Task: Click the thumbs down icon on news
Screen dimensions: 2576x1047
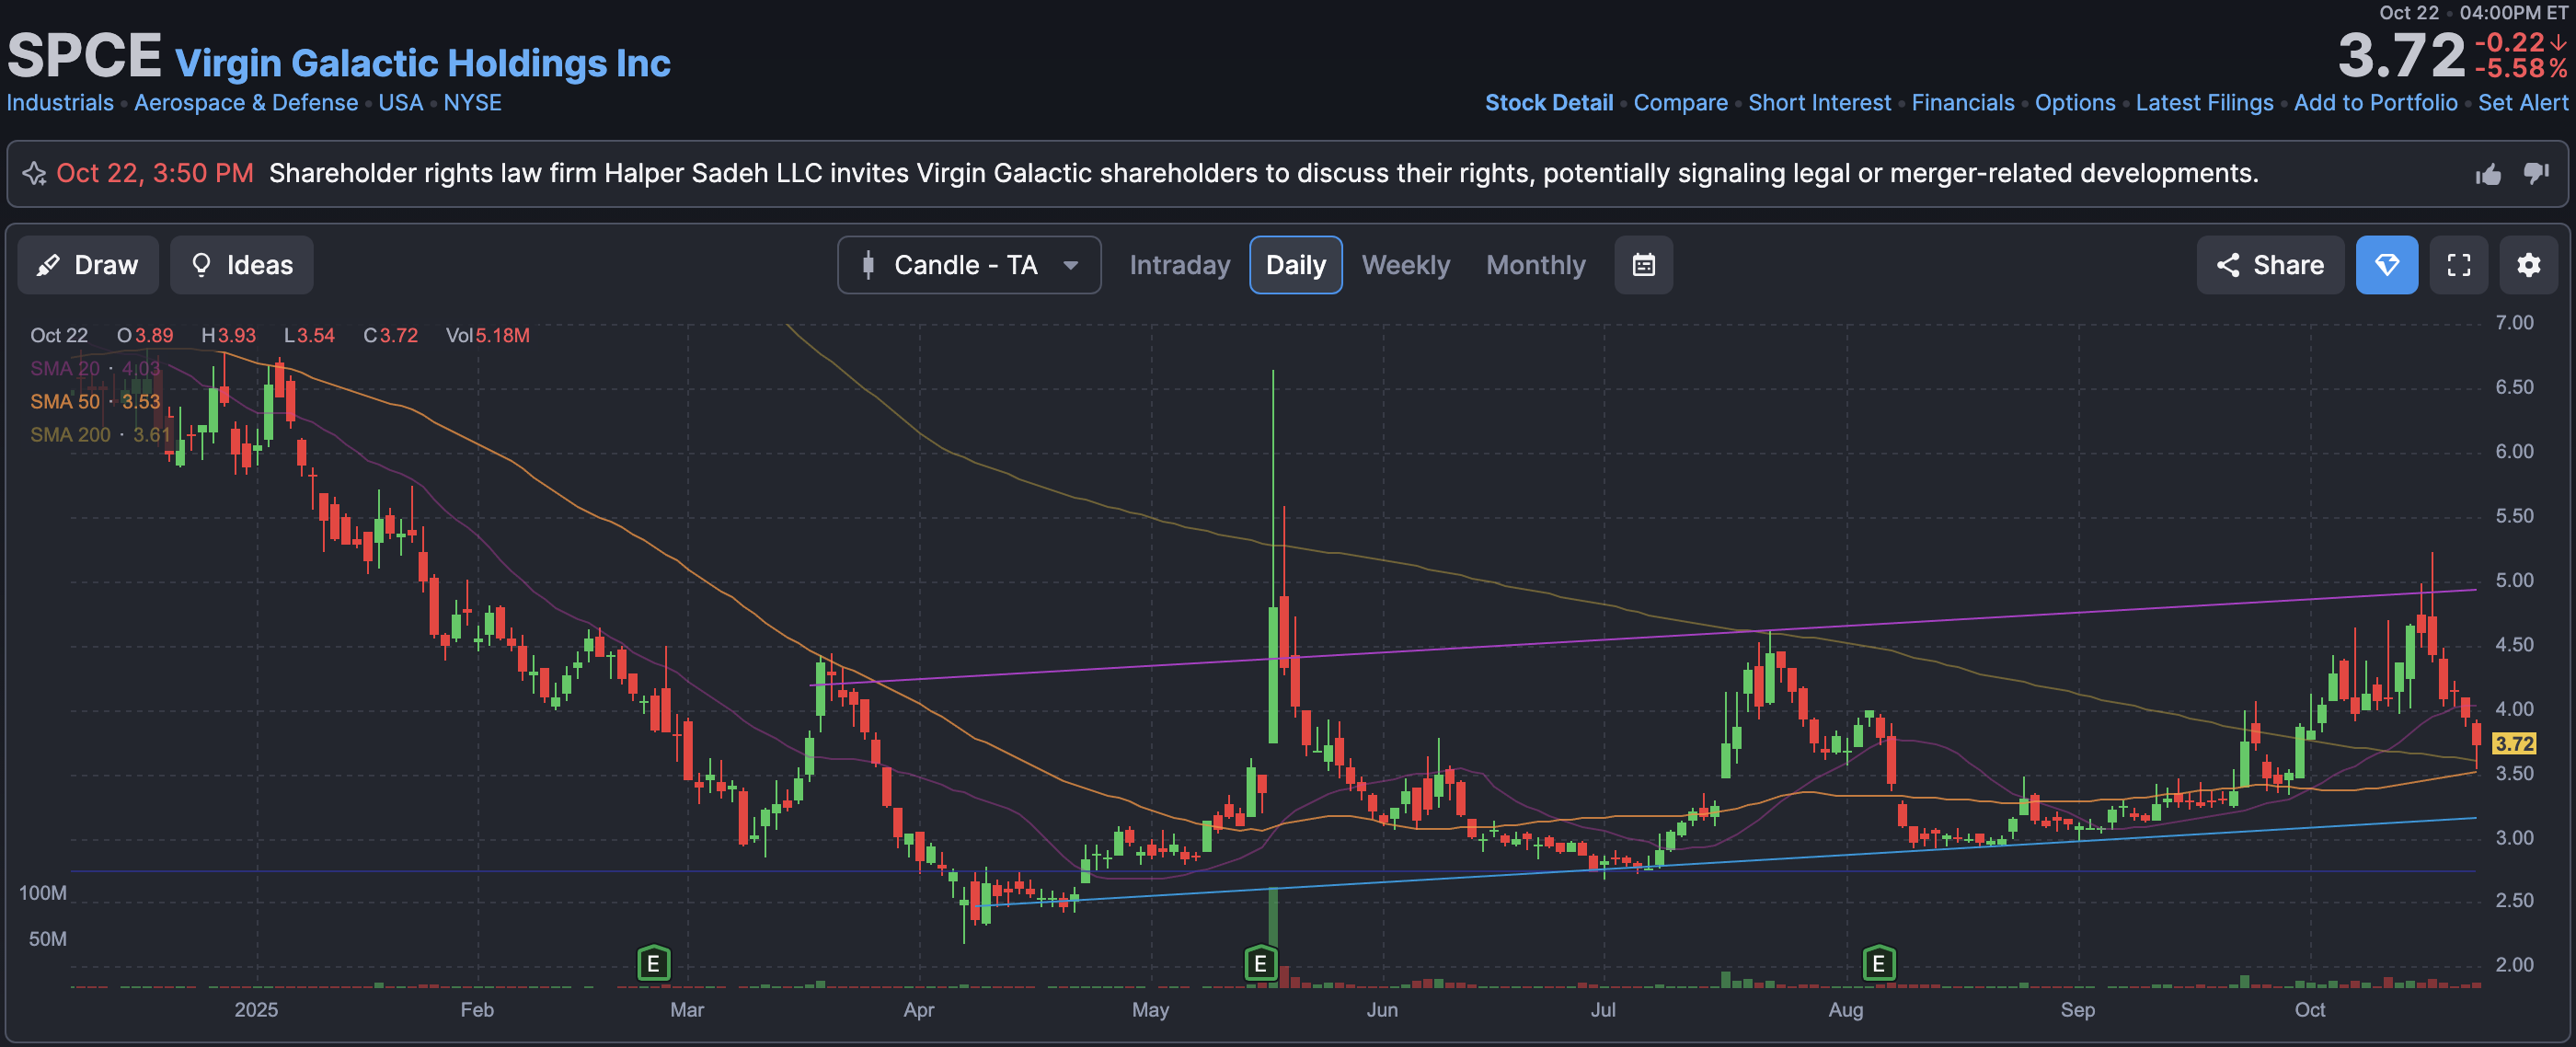Action: point(2536,173)
